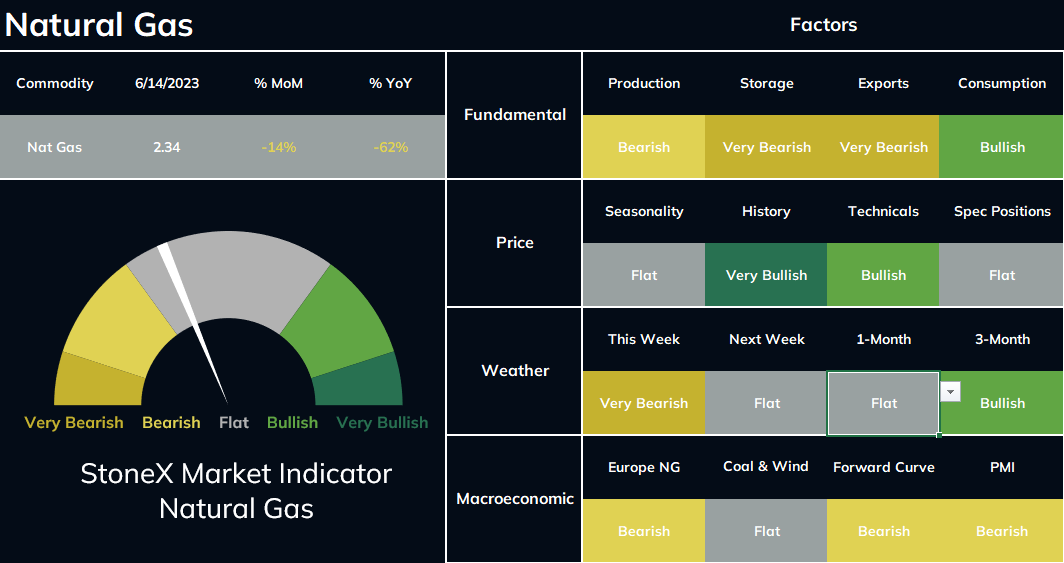Select the PMI Bearish cell

pos(1002,531)
